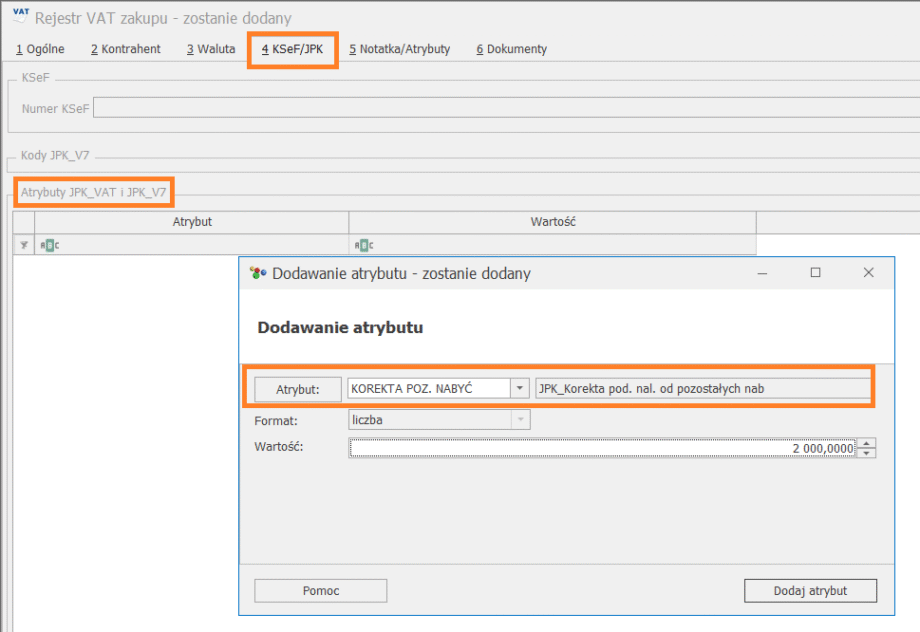Open the Wartość column text filter icon
This screenshot has height=632, width=920.
coord(364,245)
